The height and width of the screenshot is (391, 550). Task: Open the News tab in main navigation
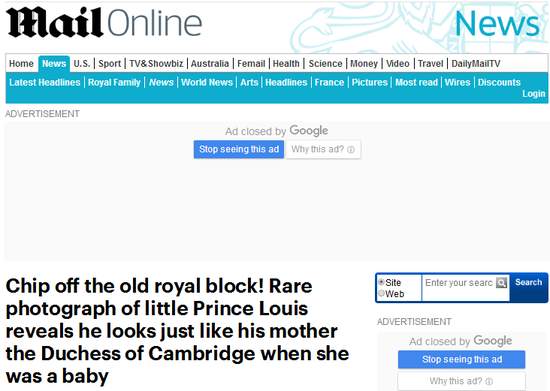54,64
